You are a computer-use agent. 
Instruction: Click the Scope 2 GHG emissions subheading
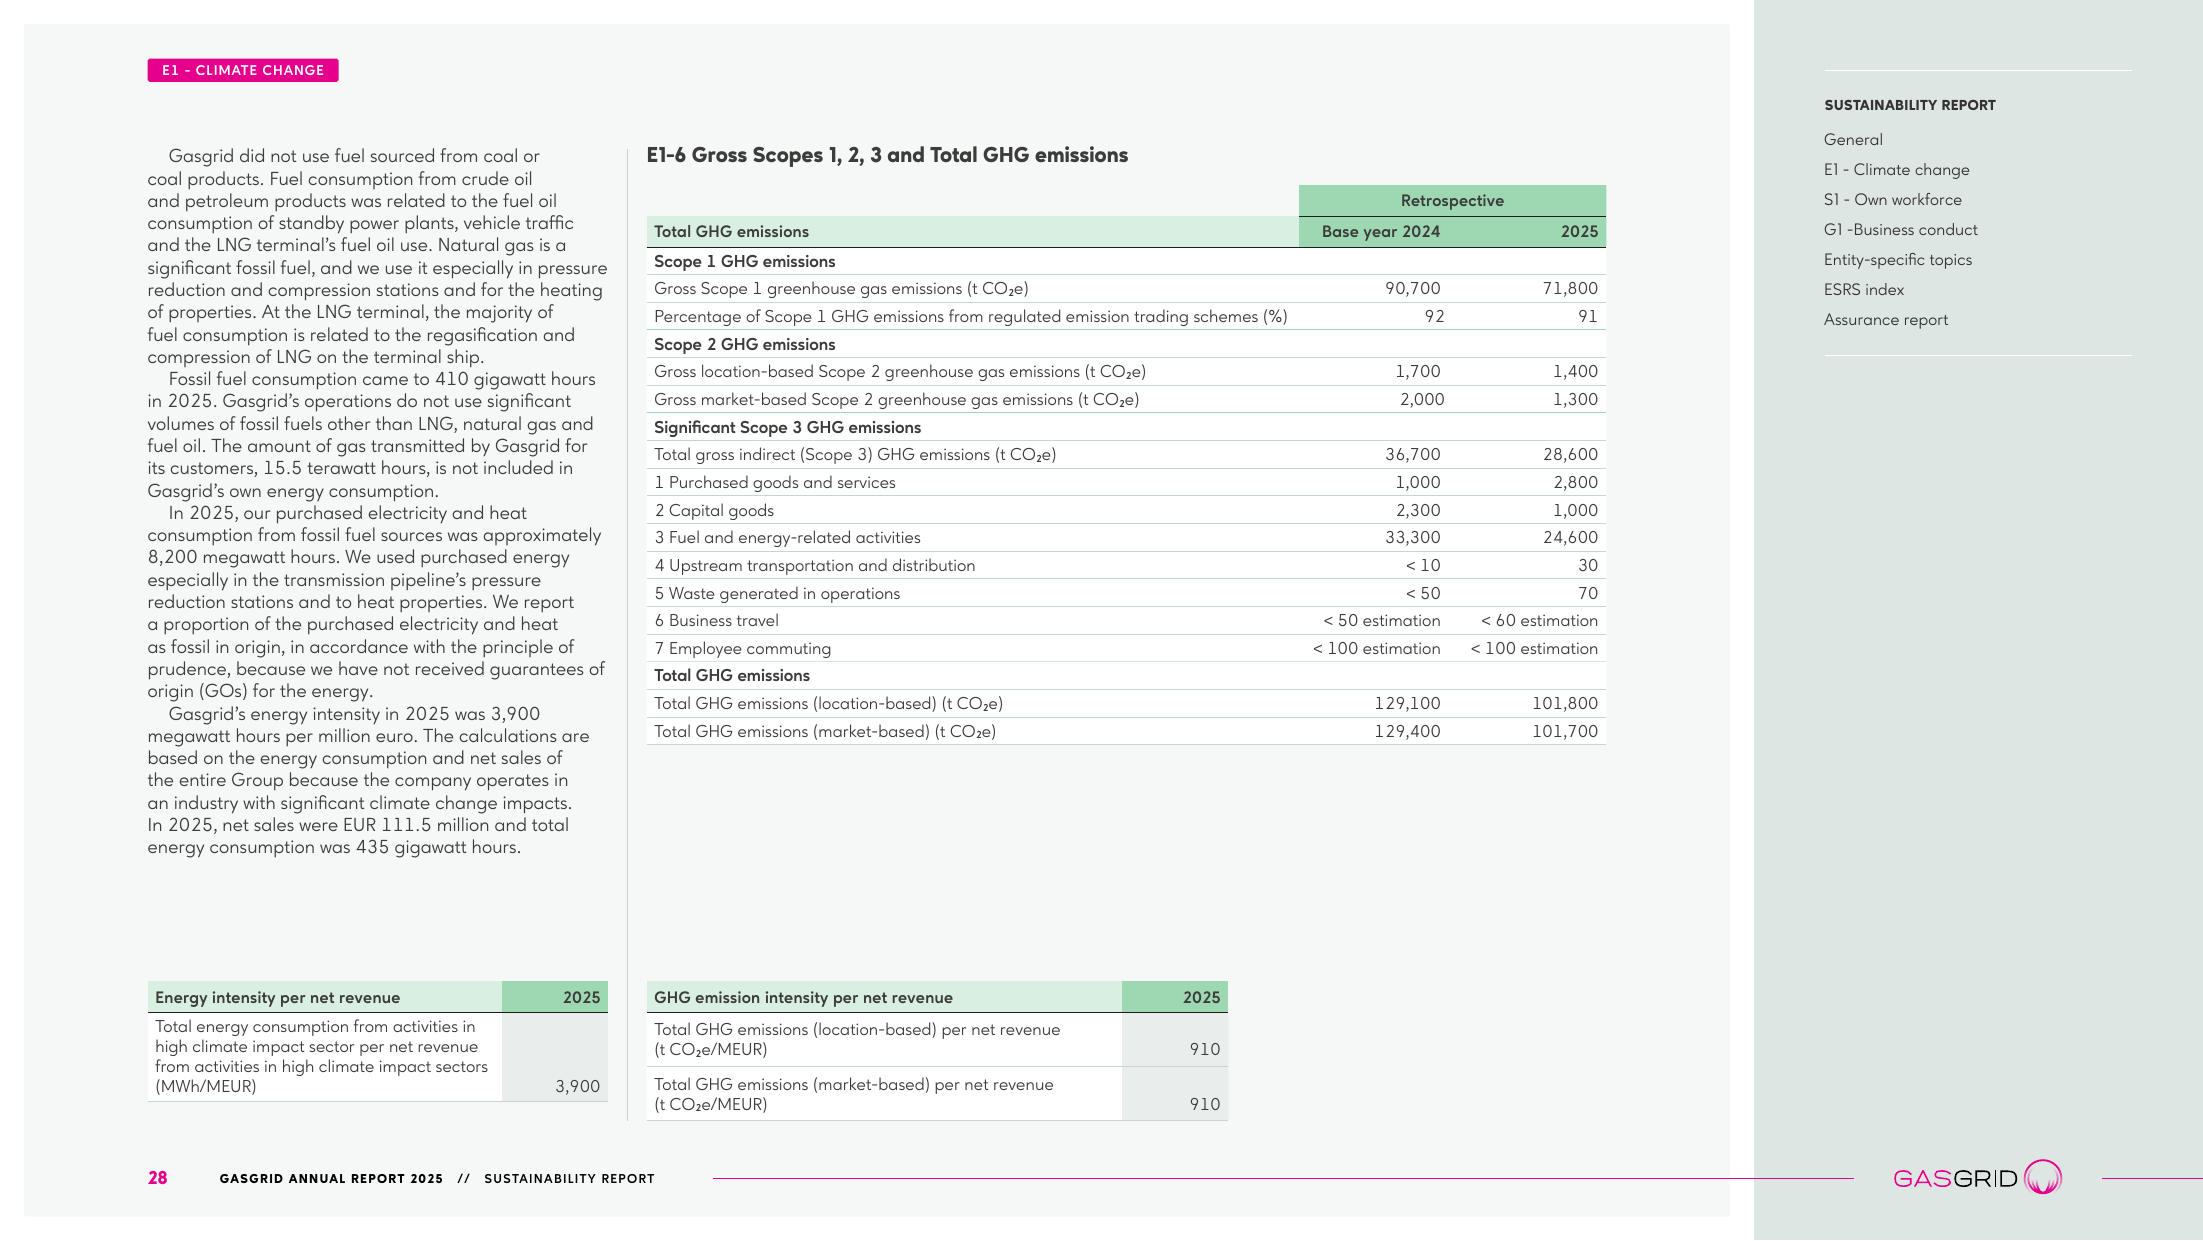click(x=744, y=344)
